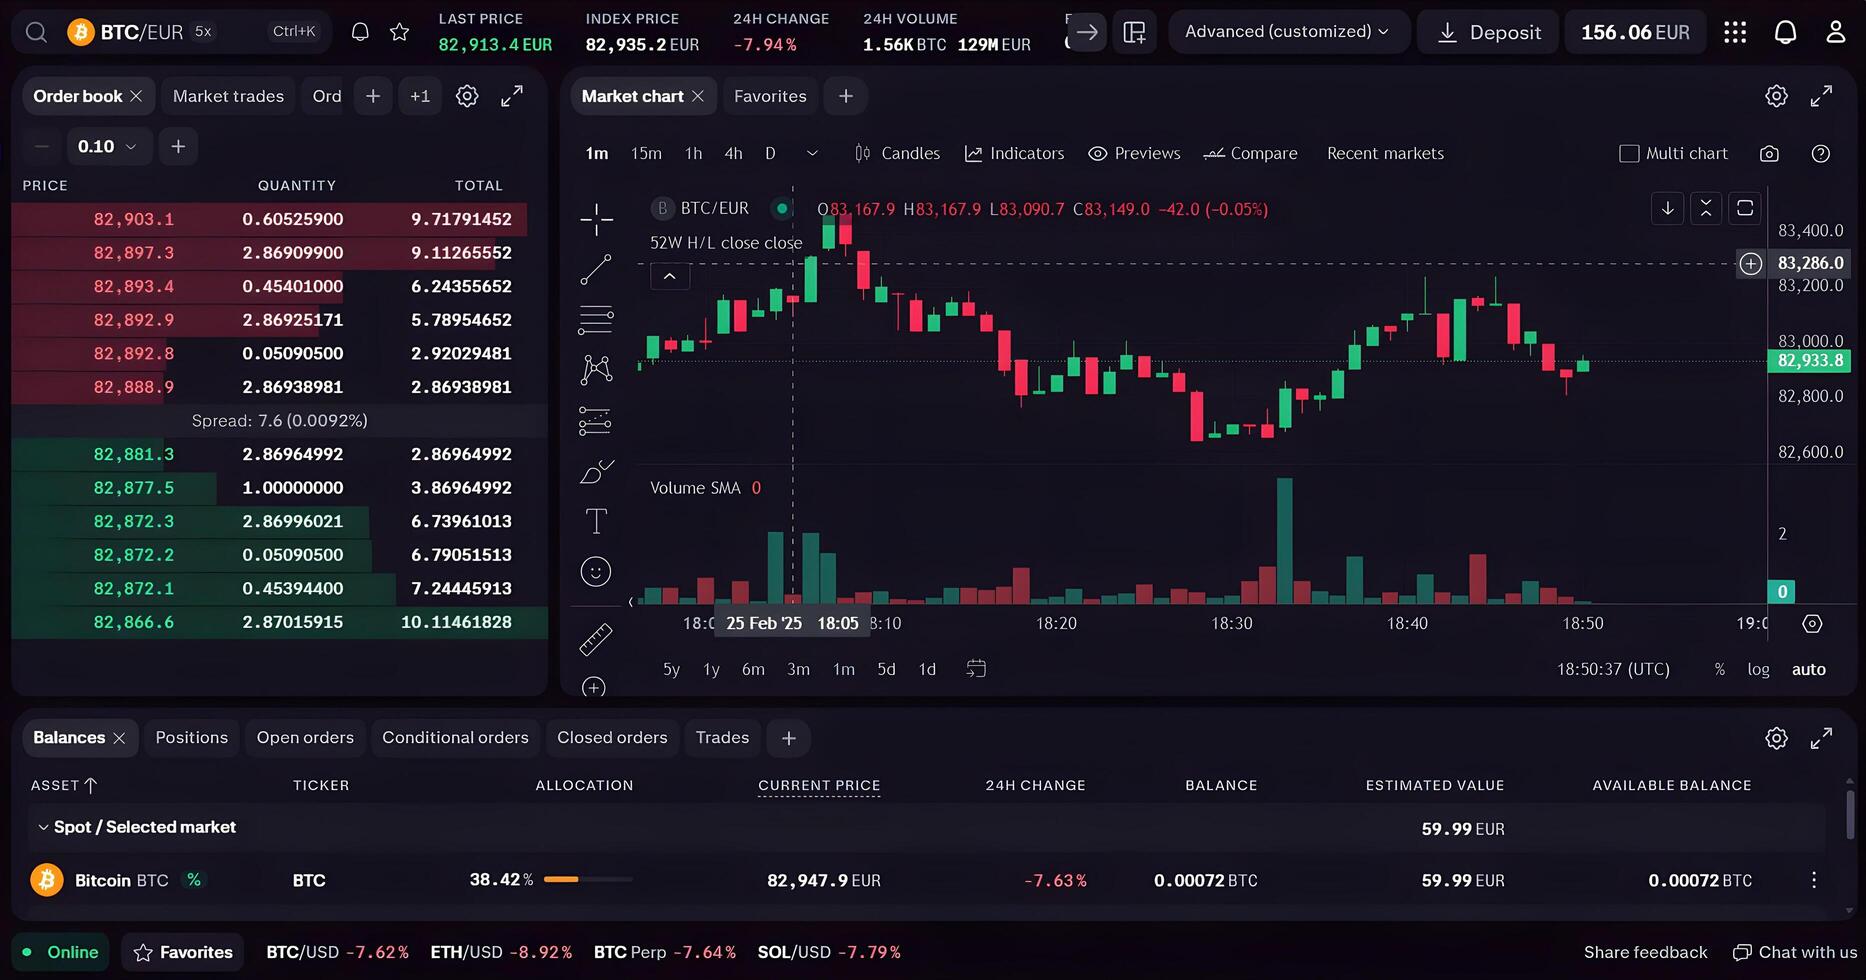Open the market search magnifier icon
Viewport: 1866px width, 980px height.
point(36,32)
